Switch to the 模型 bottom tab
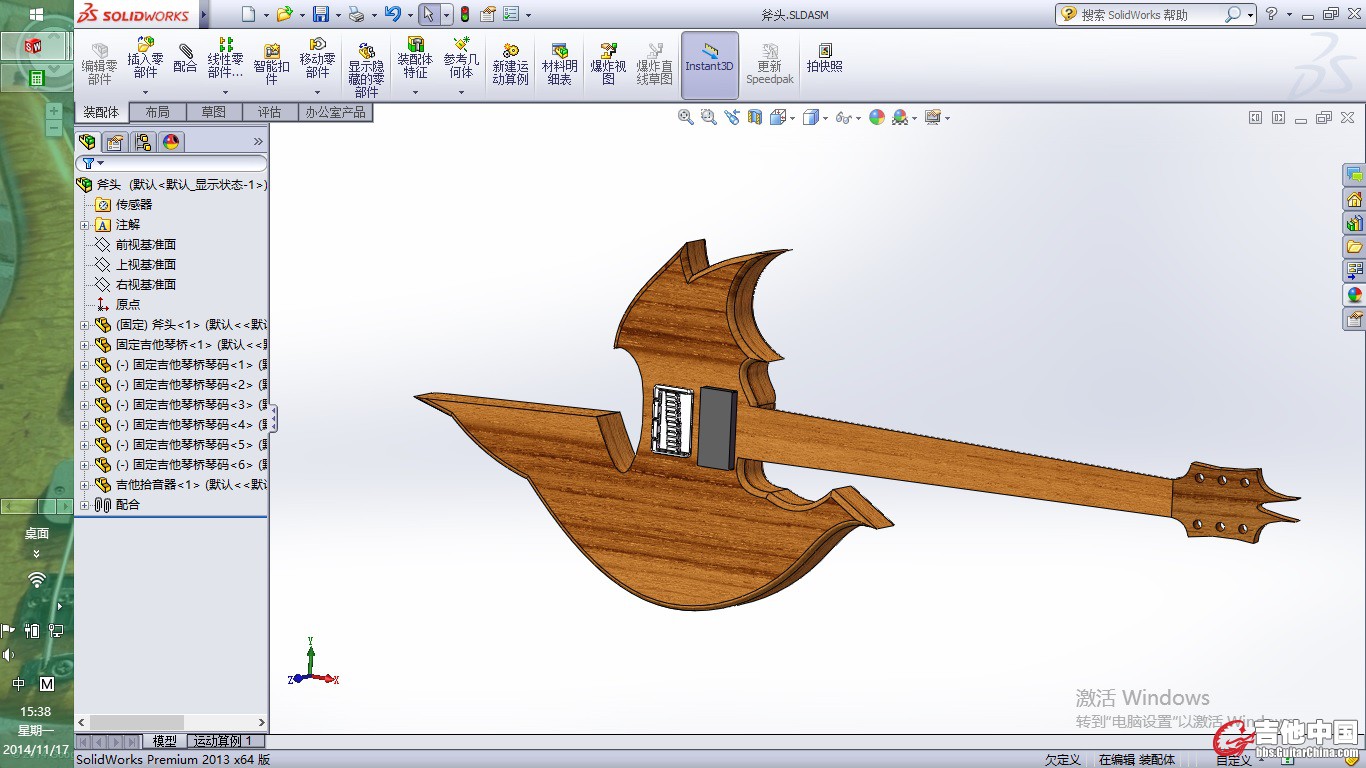The height and width of the screenshot is (768, 1366). [165, 741]
